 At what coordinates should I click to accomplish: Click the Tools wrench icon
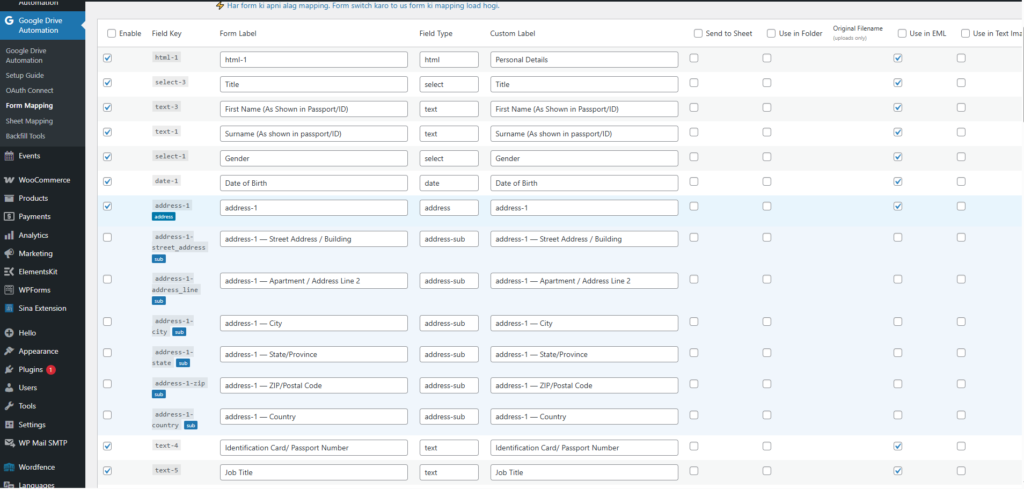(9, 406)
